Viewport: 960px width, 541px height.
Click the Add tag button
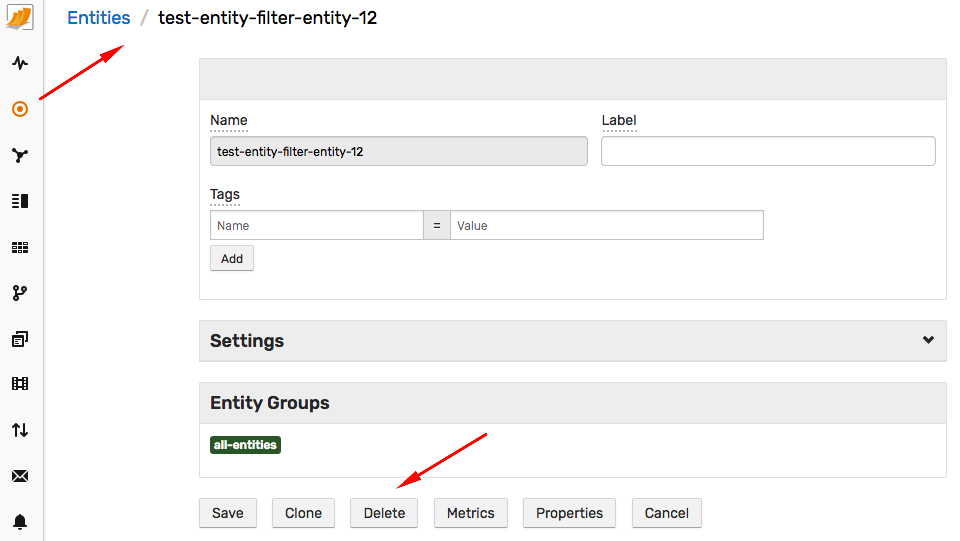coord(231,258)
